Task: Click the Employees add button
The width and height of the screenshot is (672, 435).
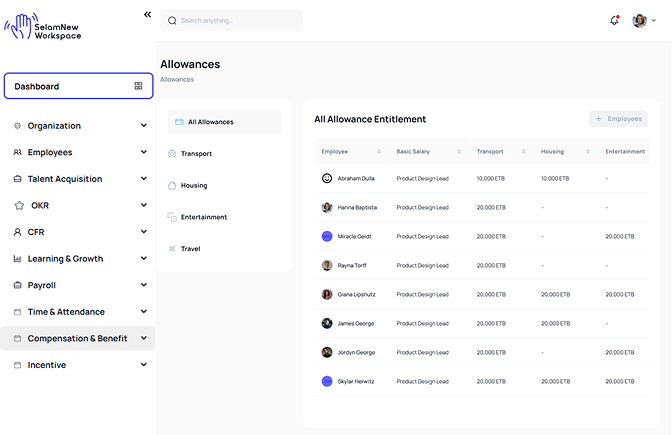Action: coord(618,119)
